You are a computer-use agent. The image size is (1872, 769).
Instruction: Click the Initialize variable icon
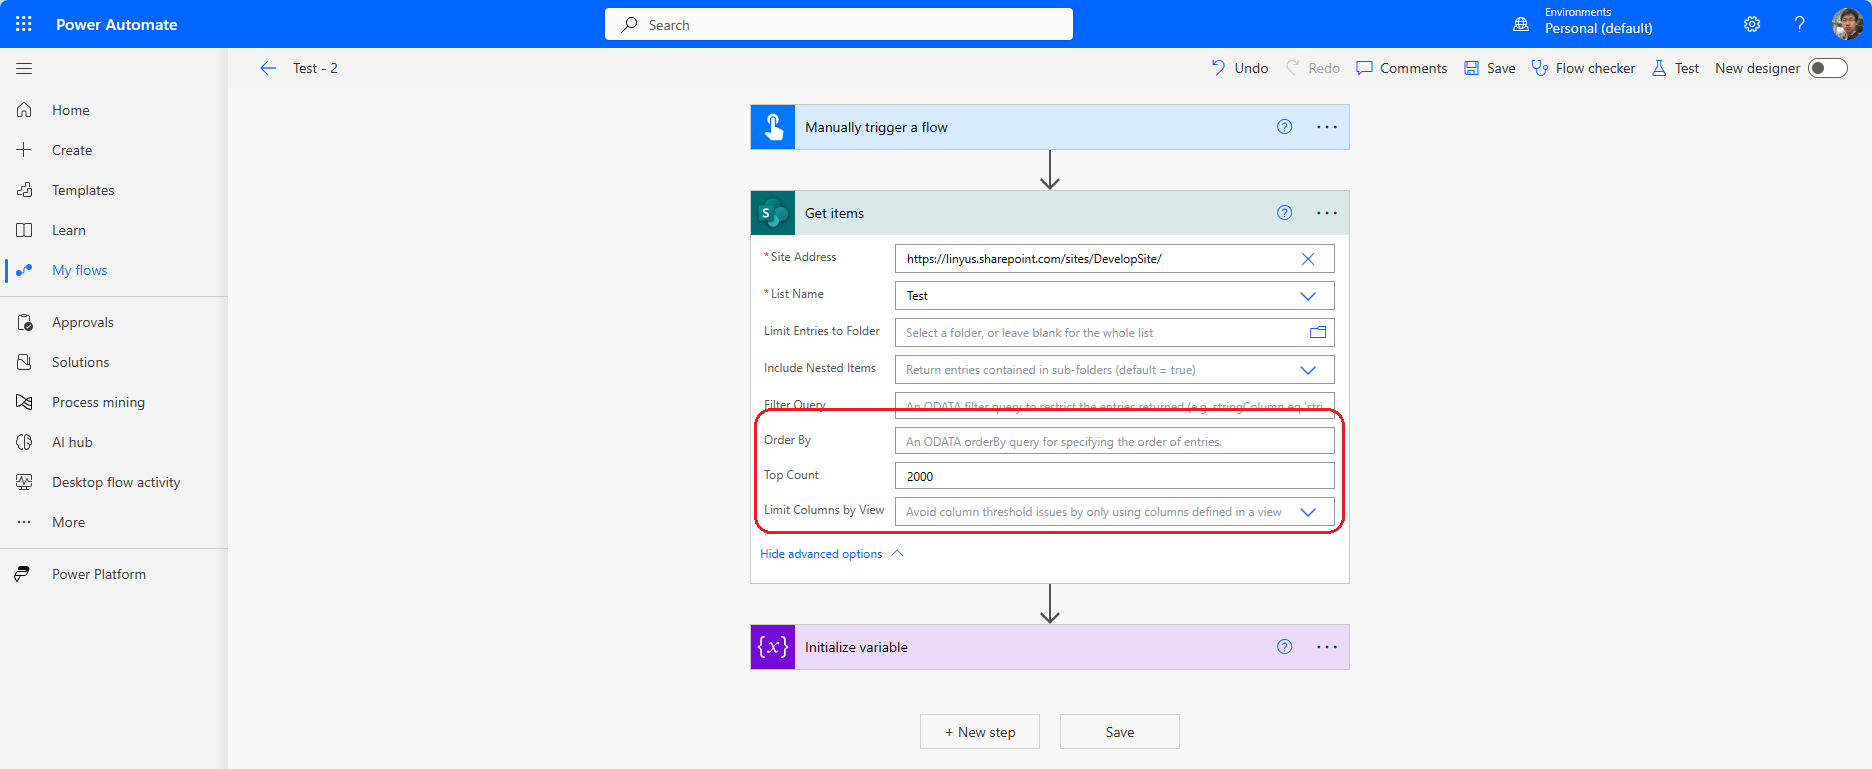[773, 647]
